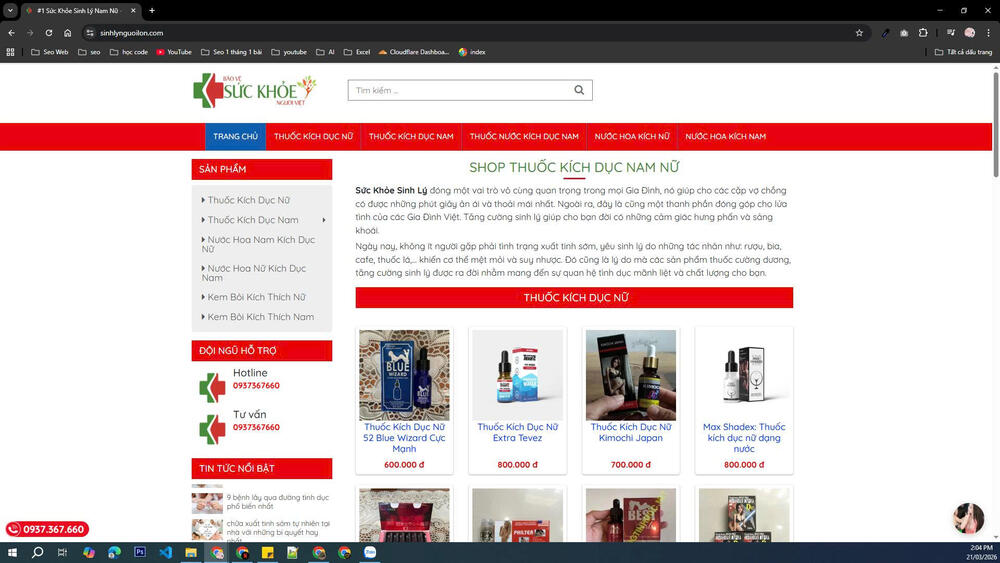1000x563 pixels.
Task: Open sidebar link Thuốc Kích Dục Nam
Action: [253, 220]
